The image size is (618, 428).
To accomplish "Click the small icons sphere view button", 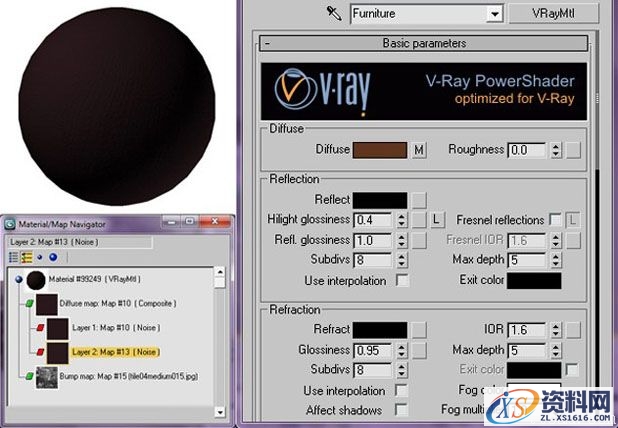I will point(41,256).
